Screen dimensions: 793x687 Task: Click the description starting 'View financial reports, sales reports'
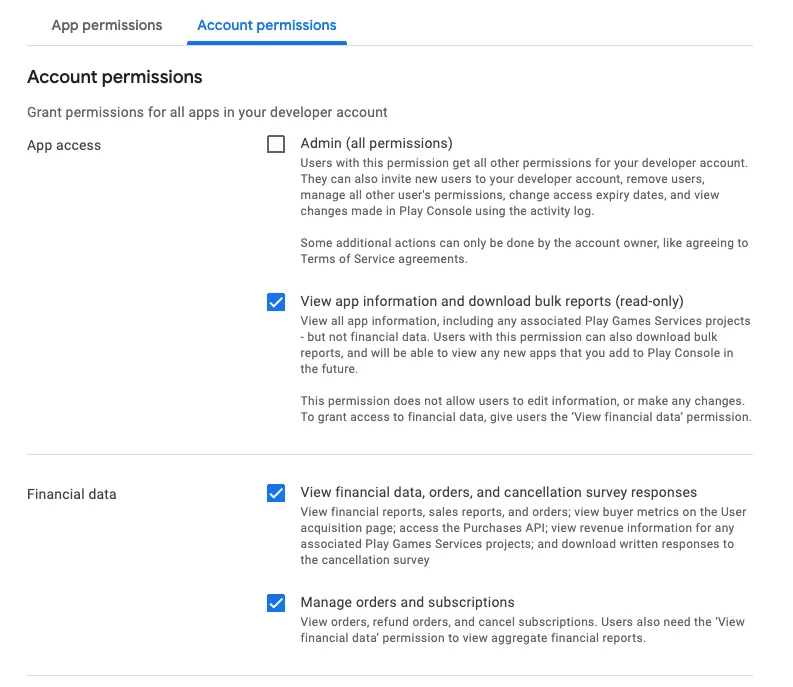tap(522, 536)
